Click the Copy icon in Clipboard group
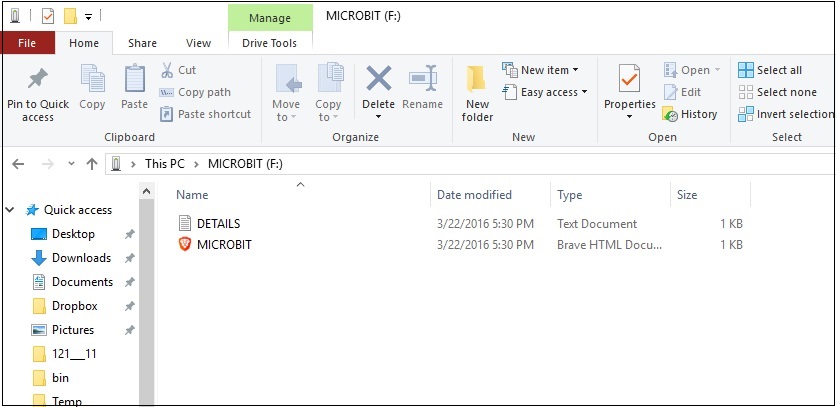Screen dimensions: 836x407 pyautogui.click(x=92, y=80)
